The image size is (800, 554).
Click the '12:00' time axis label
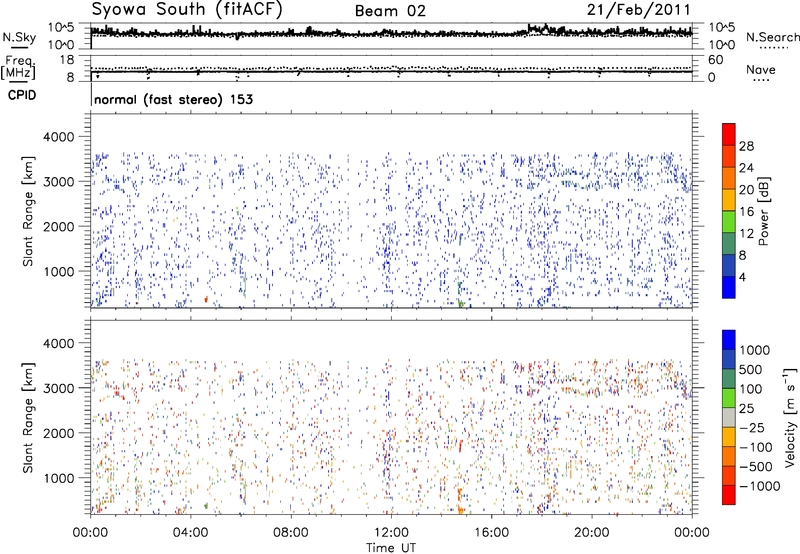(391, 533)
